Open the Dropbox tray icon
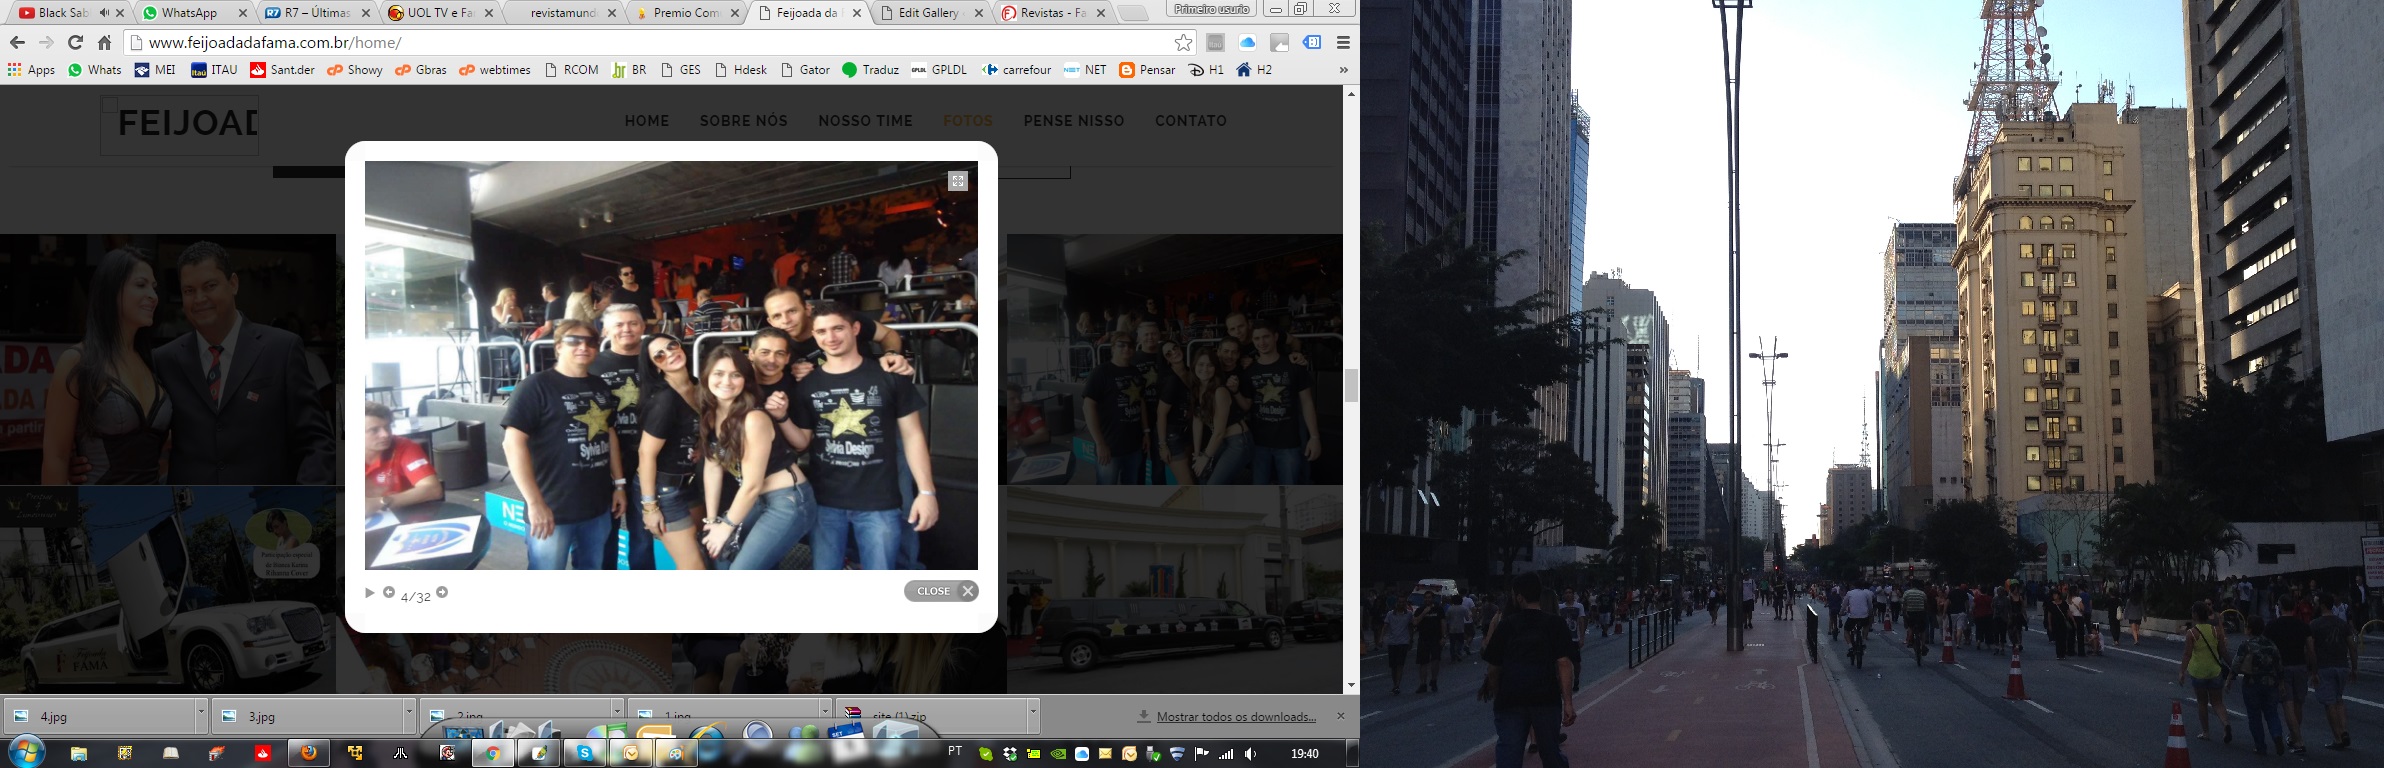The width and height of the screenshot is (2384, 768). click(x=1010, y=754)
